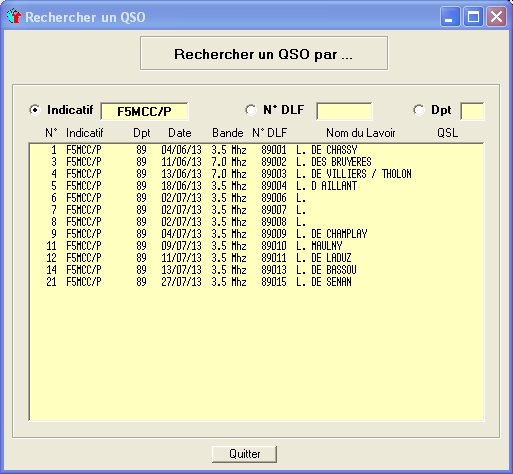The image size is (513, 474).
Task: Select row with L. DE LADUZ
Action: click(x=256, y=258)
